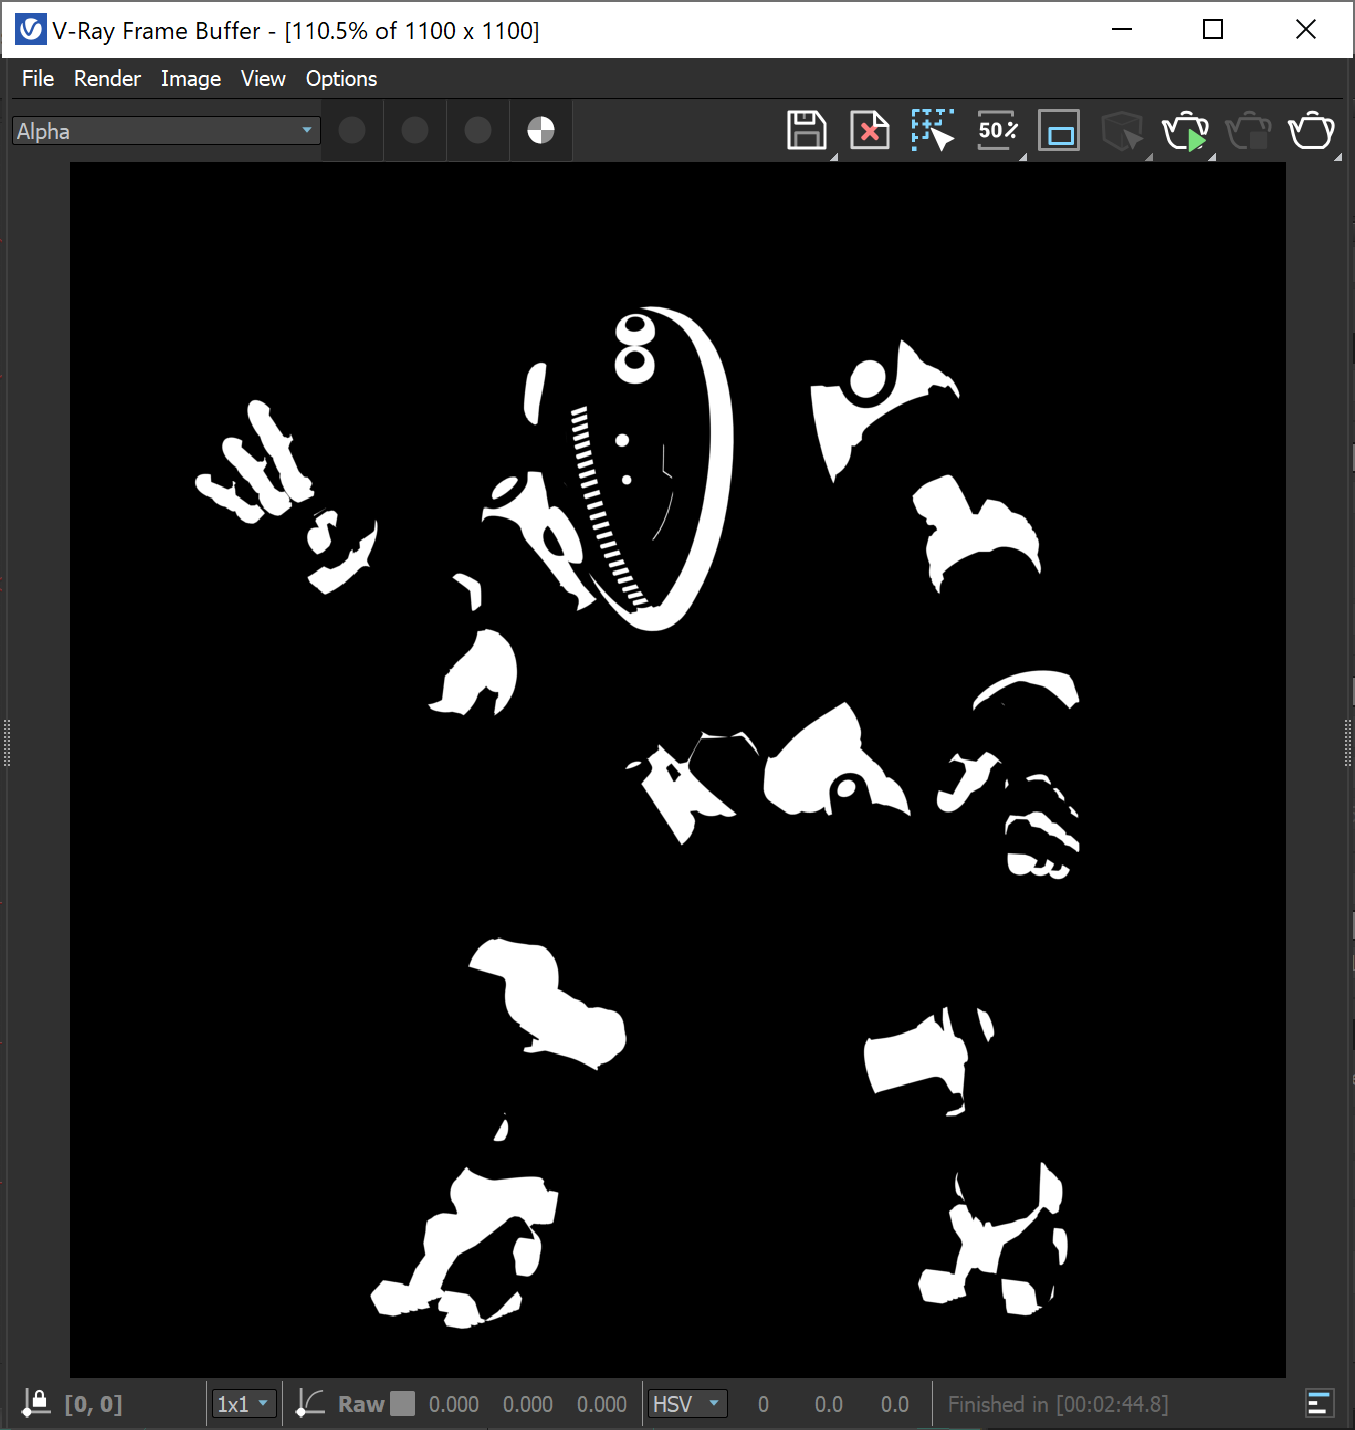Image resolution: width=1355 pixels, height=1430 pixels.
Task: Click the Raw color swatch in status bar
Action: (x=402, y=1403)
